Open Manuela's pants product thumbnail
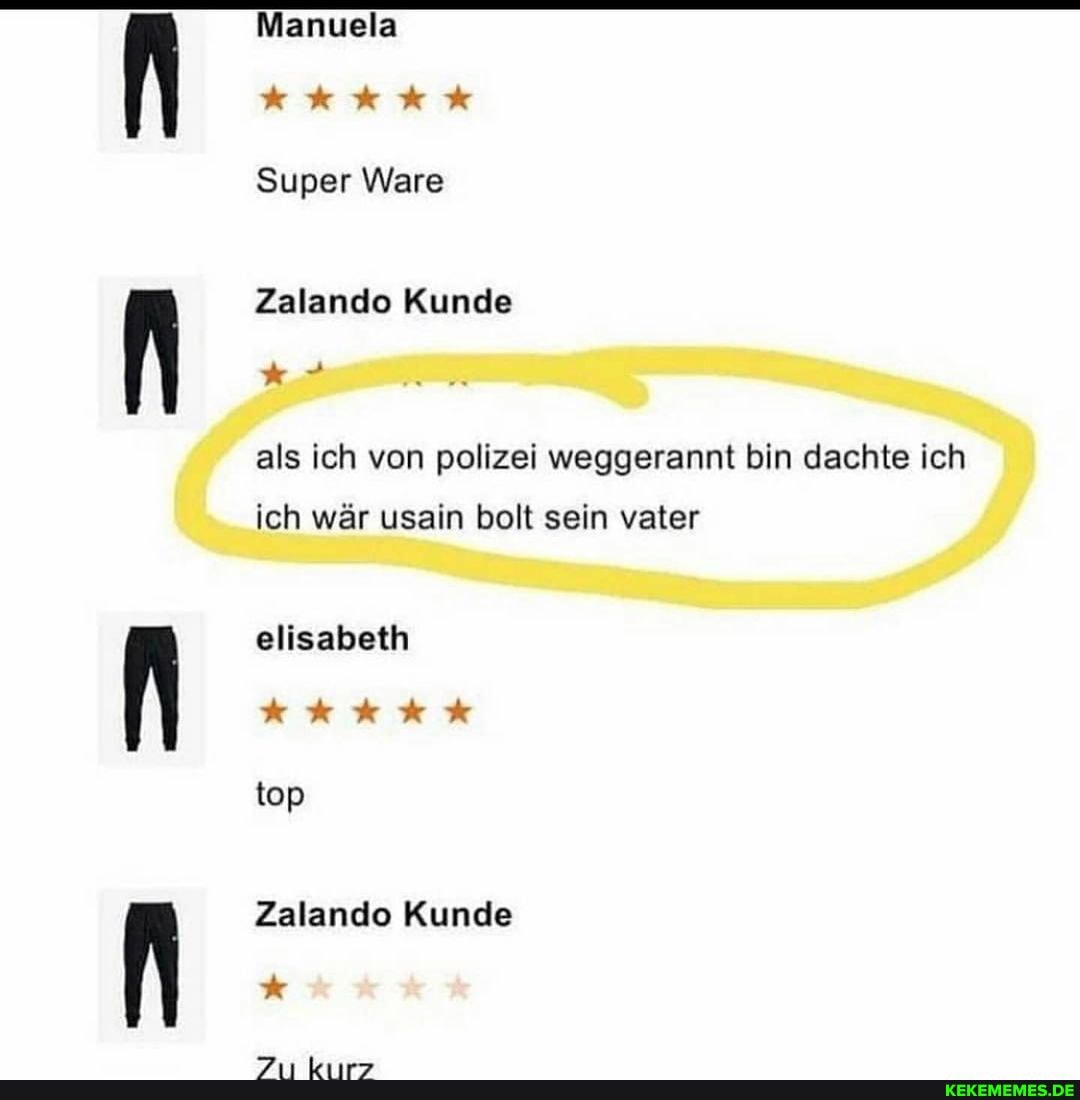The width and height of the screenshot is (1080, 1100). [x=151, y=79]
